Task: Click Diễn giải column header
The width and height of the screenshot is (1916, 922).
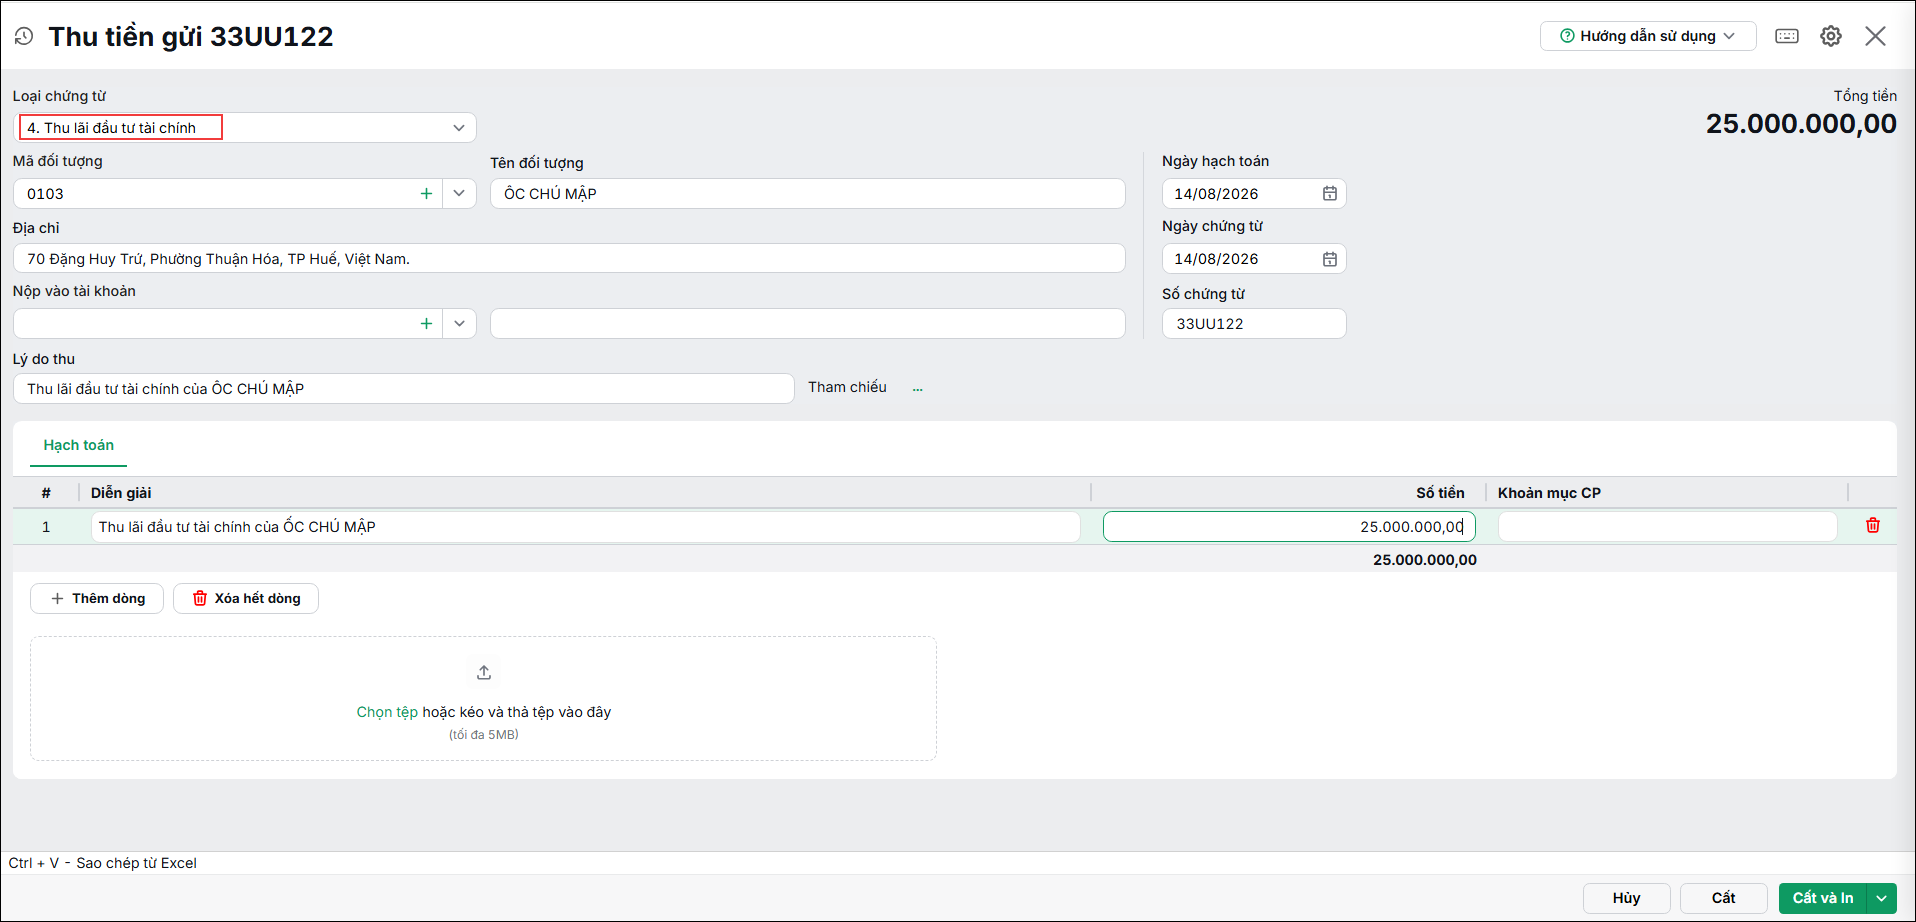Action: coord(121,493)
